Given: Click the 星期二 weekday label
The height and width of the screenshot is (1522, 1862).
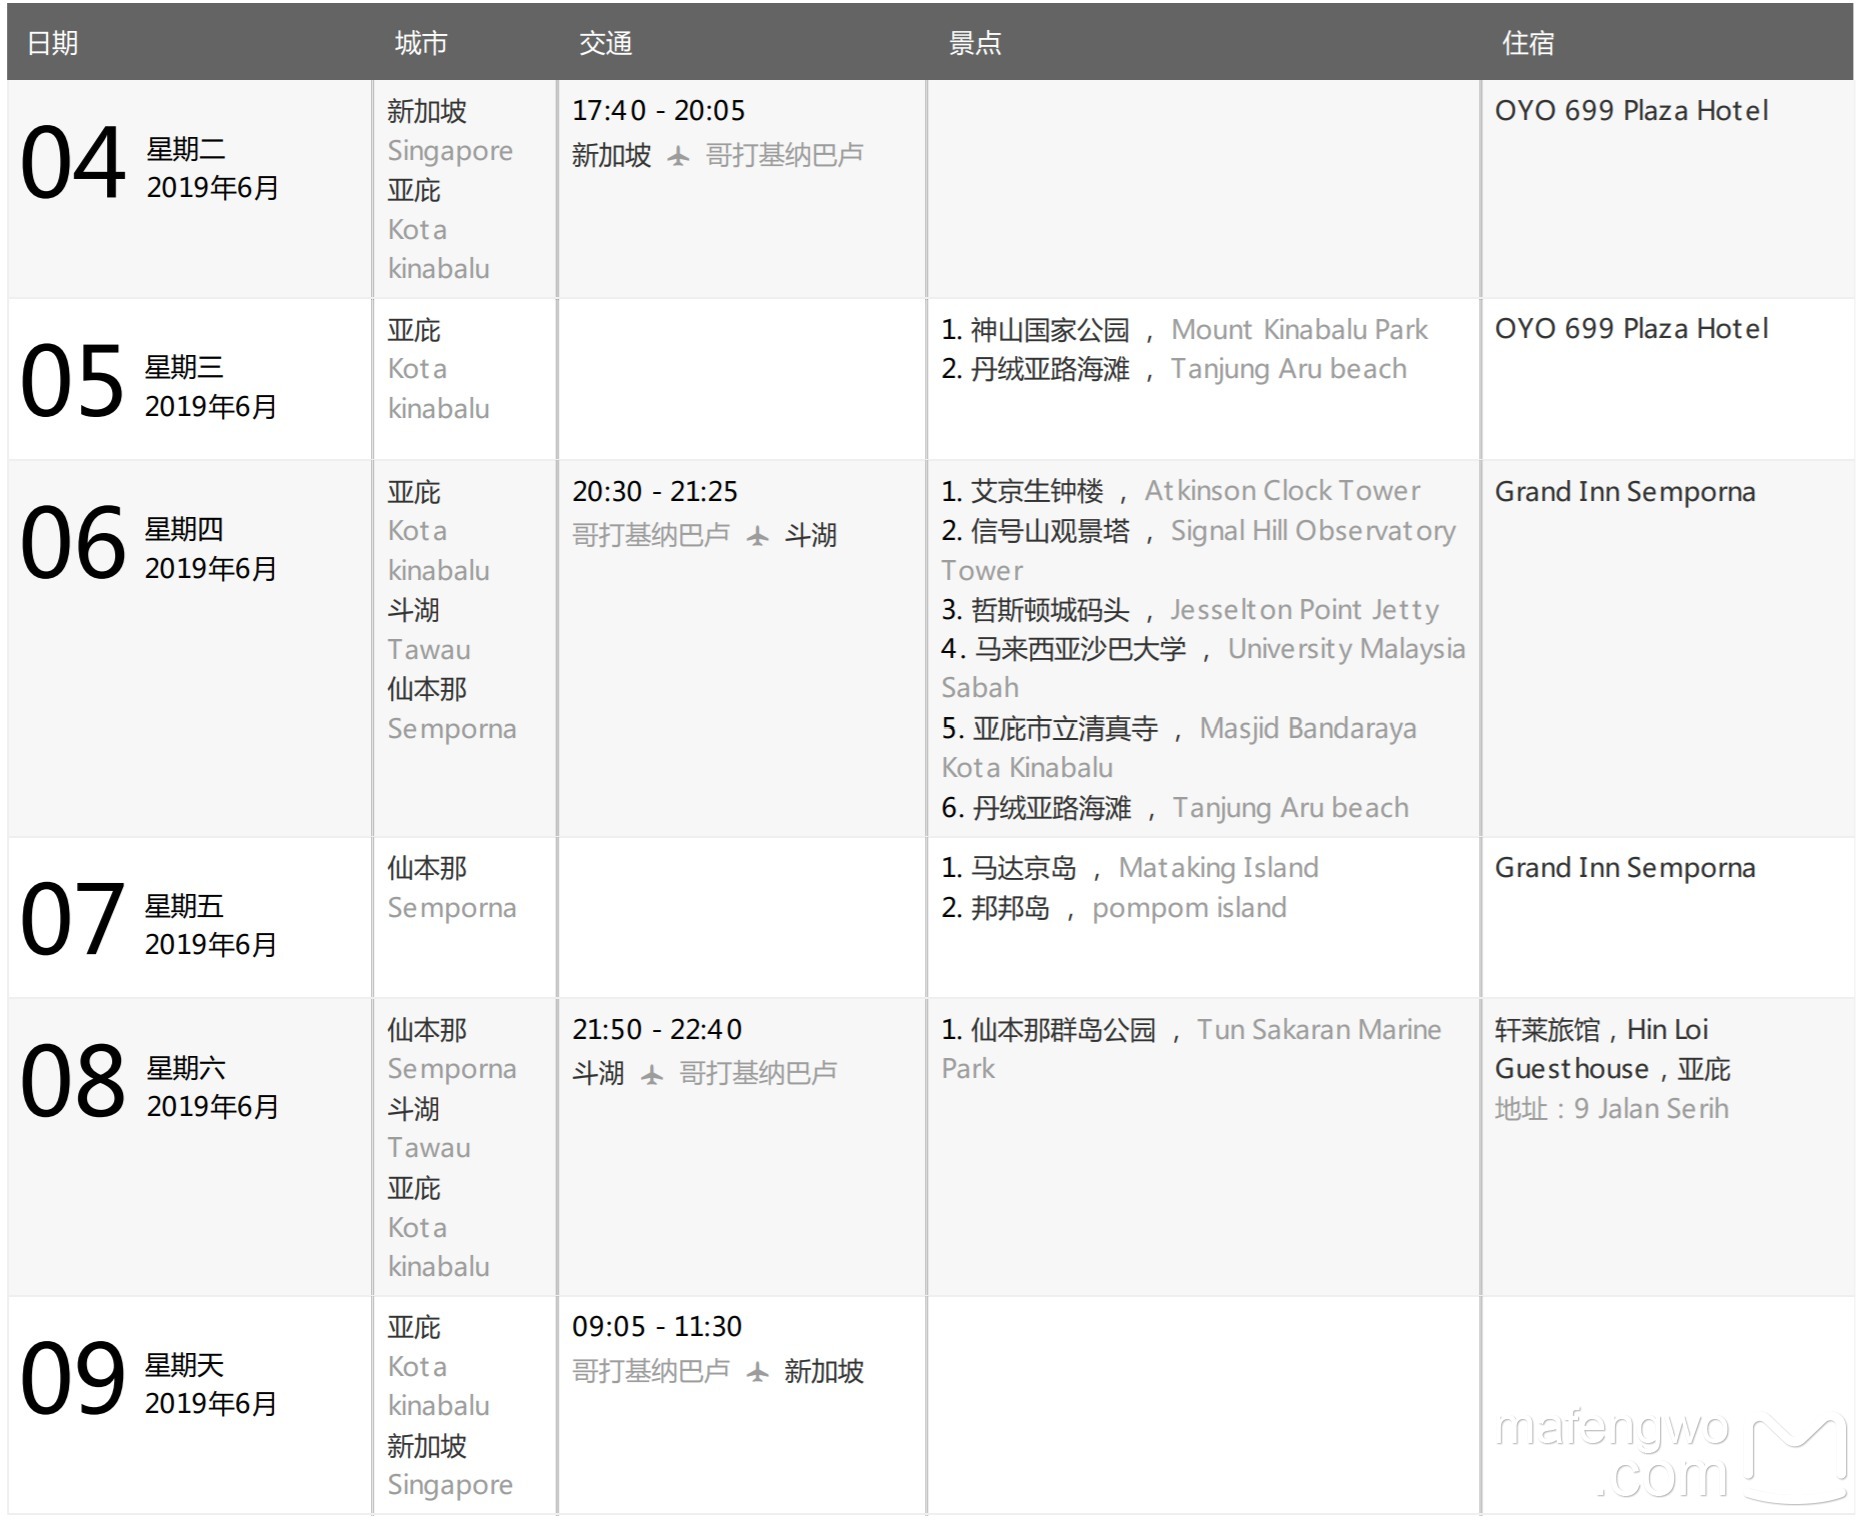Looking at the screenshot, I should (186, 149).
